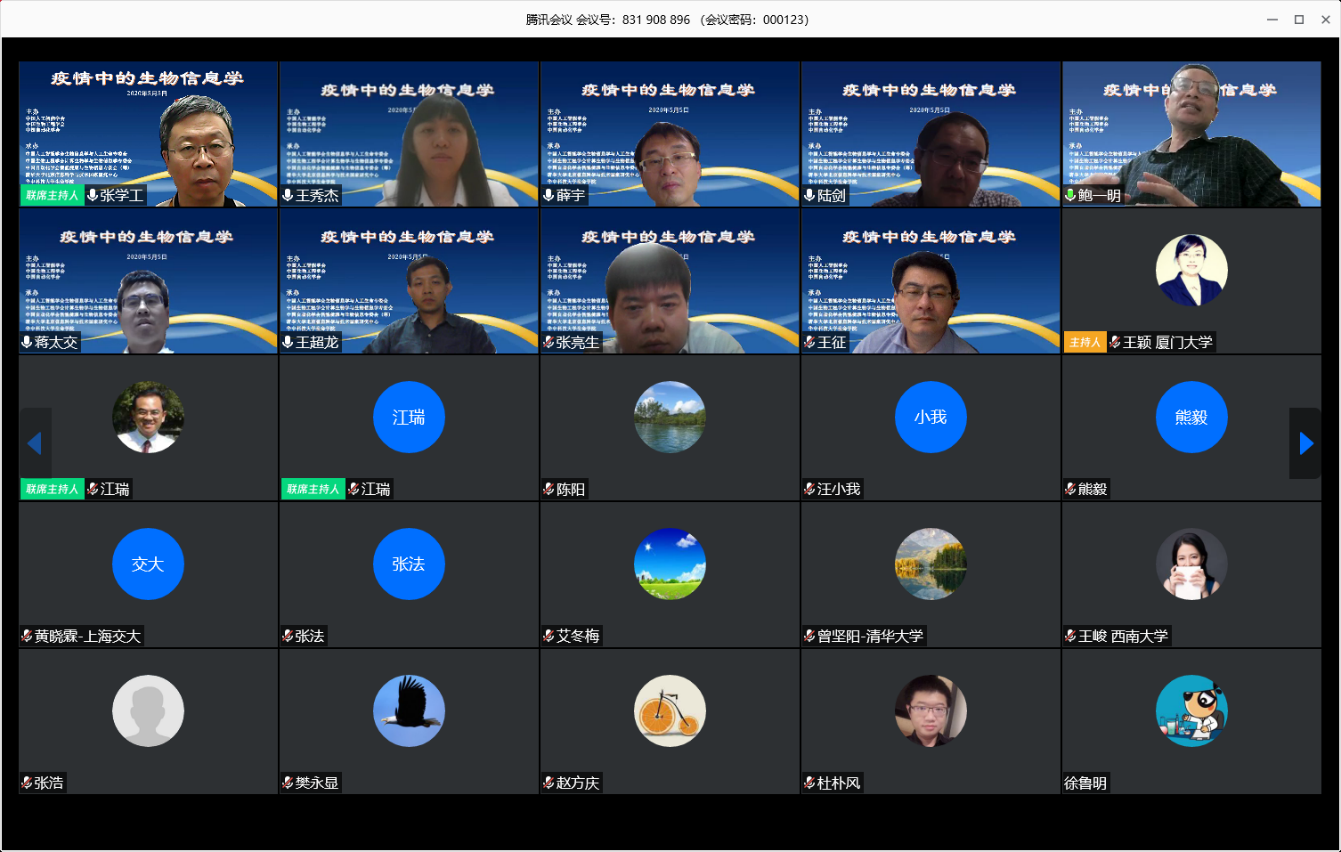The height and width of the screenshot is (852, 1341).
Task: Click the blue 交大 avatar circle
Action: (x=148, y=564)
